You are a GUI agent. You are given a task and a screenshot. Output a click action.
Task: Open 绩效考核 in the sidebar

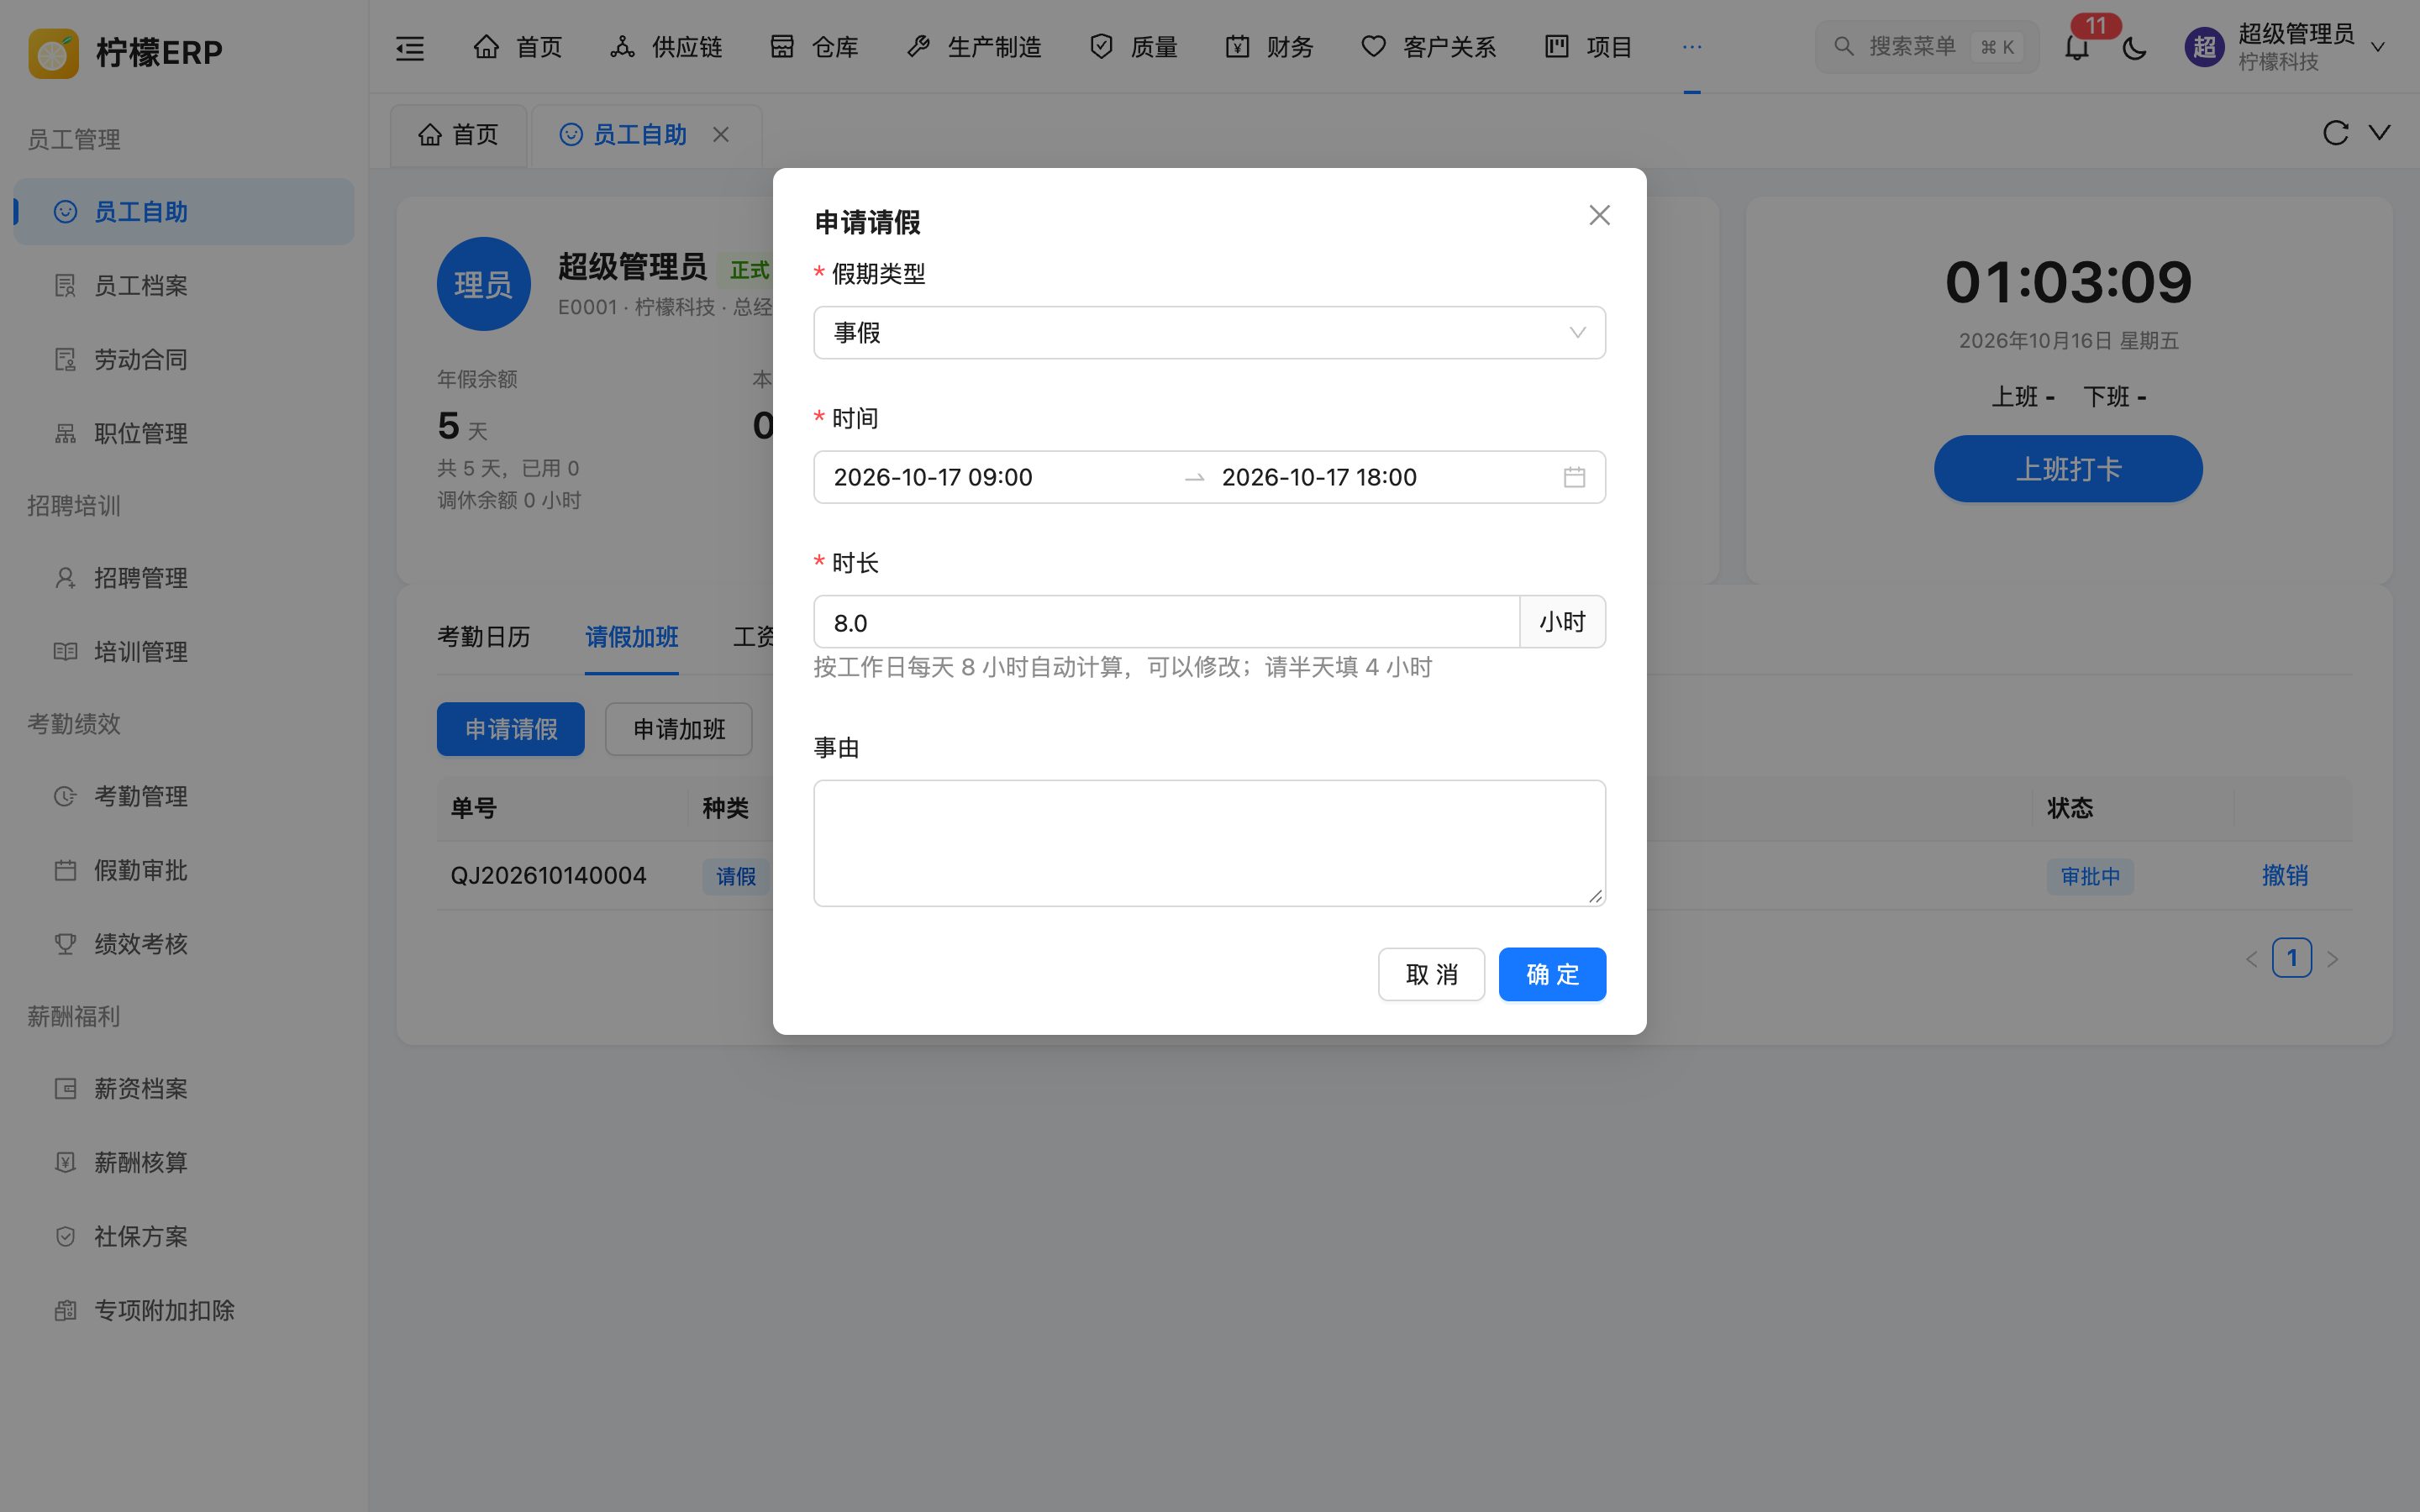[x=184, y=944]
